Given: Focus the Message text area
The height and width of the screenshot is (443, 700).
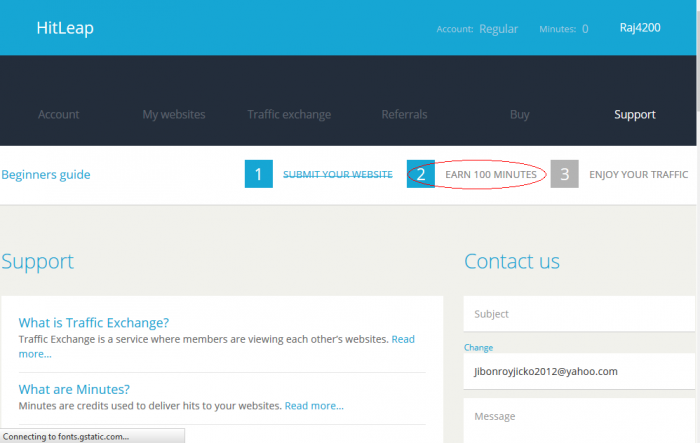Looking at the screenshot, I should 579,420.
